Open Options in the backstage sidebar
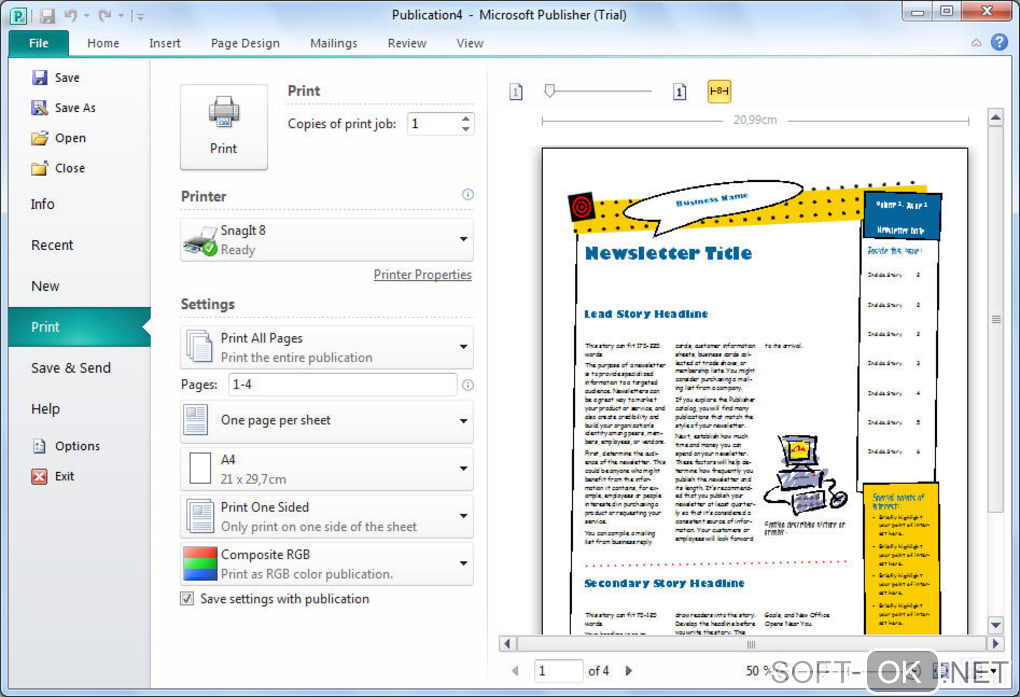 (x=66, y=446)
